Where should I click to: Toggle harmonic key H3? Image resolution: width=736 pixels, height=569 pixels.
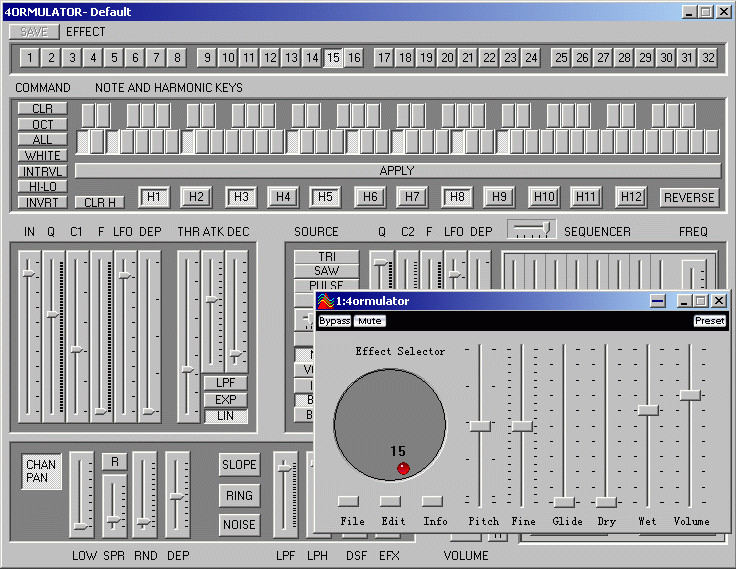click(241, 197)
